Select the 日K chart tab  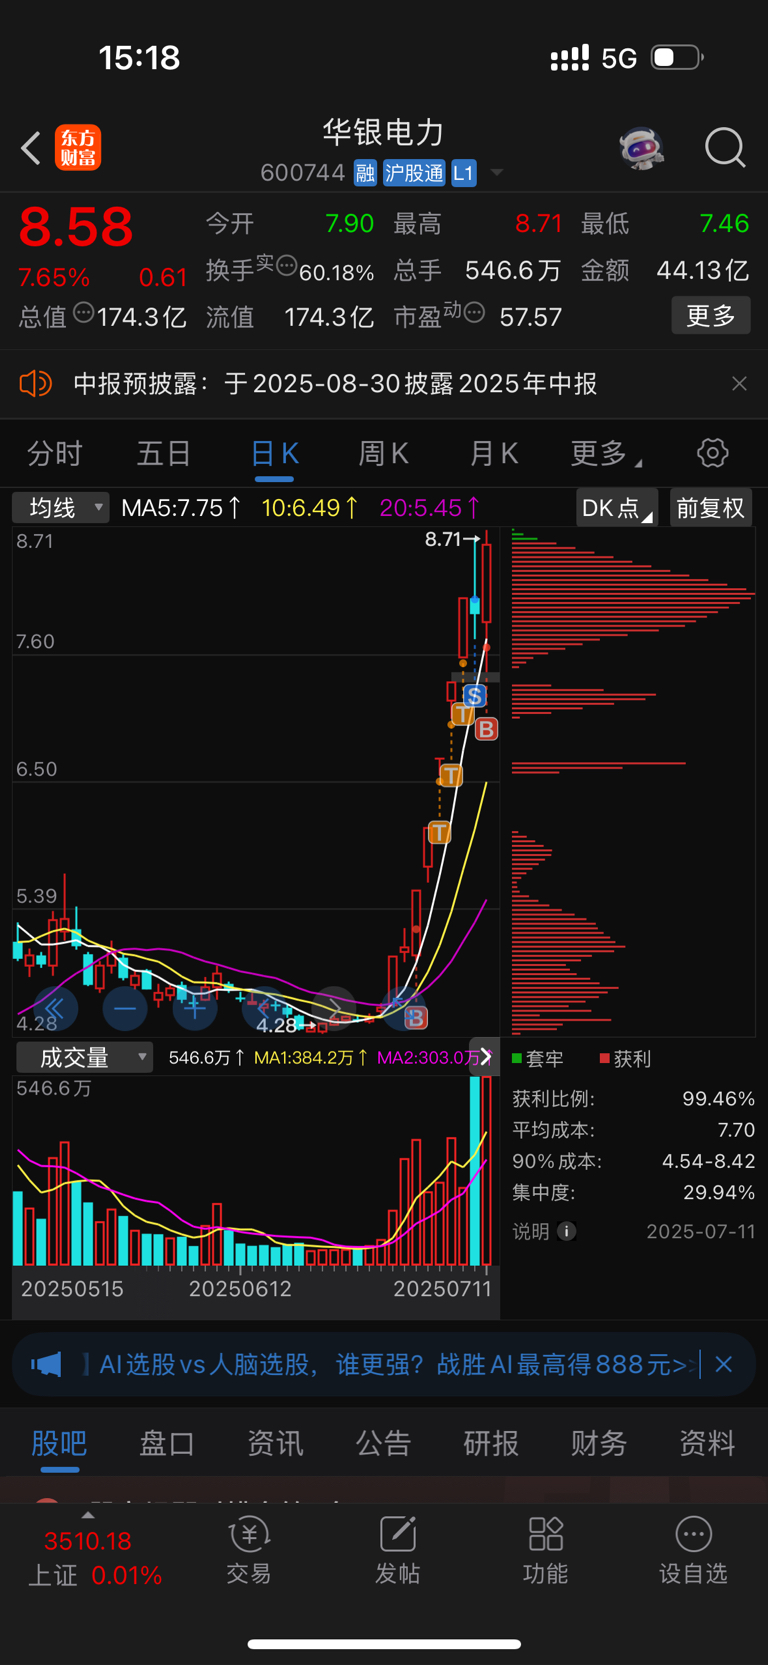pos(274,454)
